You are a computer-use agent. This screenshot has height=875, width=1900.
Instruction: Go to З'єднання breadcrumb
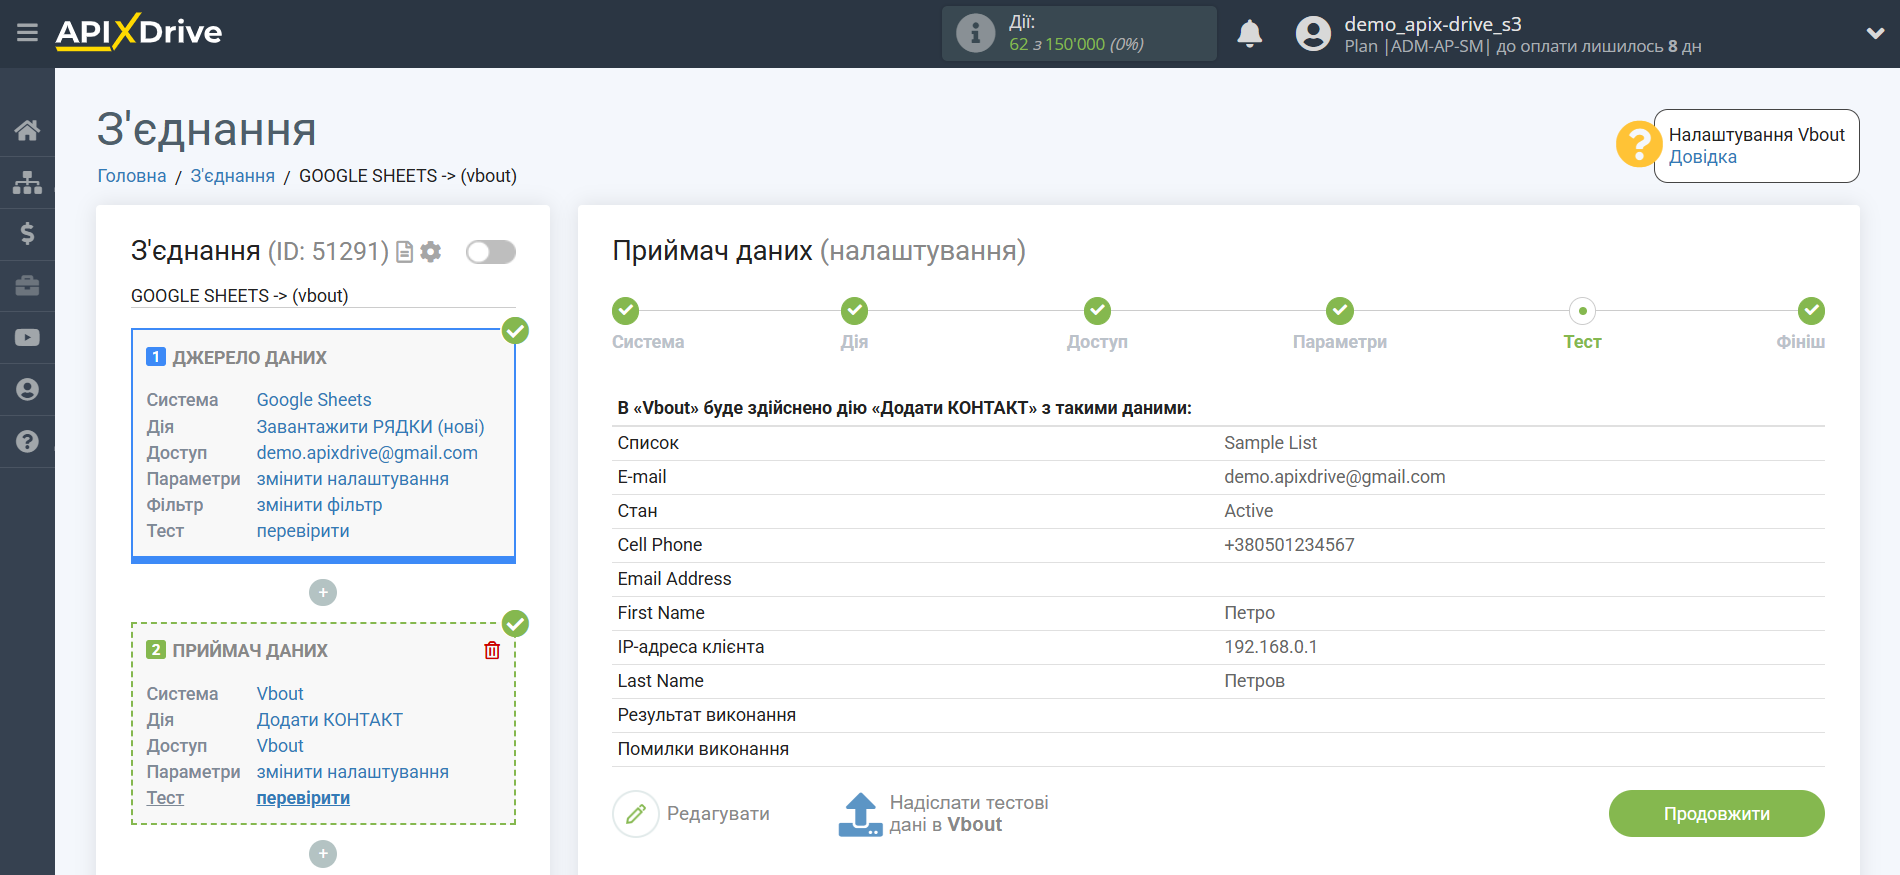click(233, 176)
